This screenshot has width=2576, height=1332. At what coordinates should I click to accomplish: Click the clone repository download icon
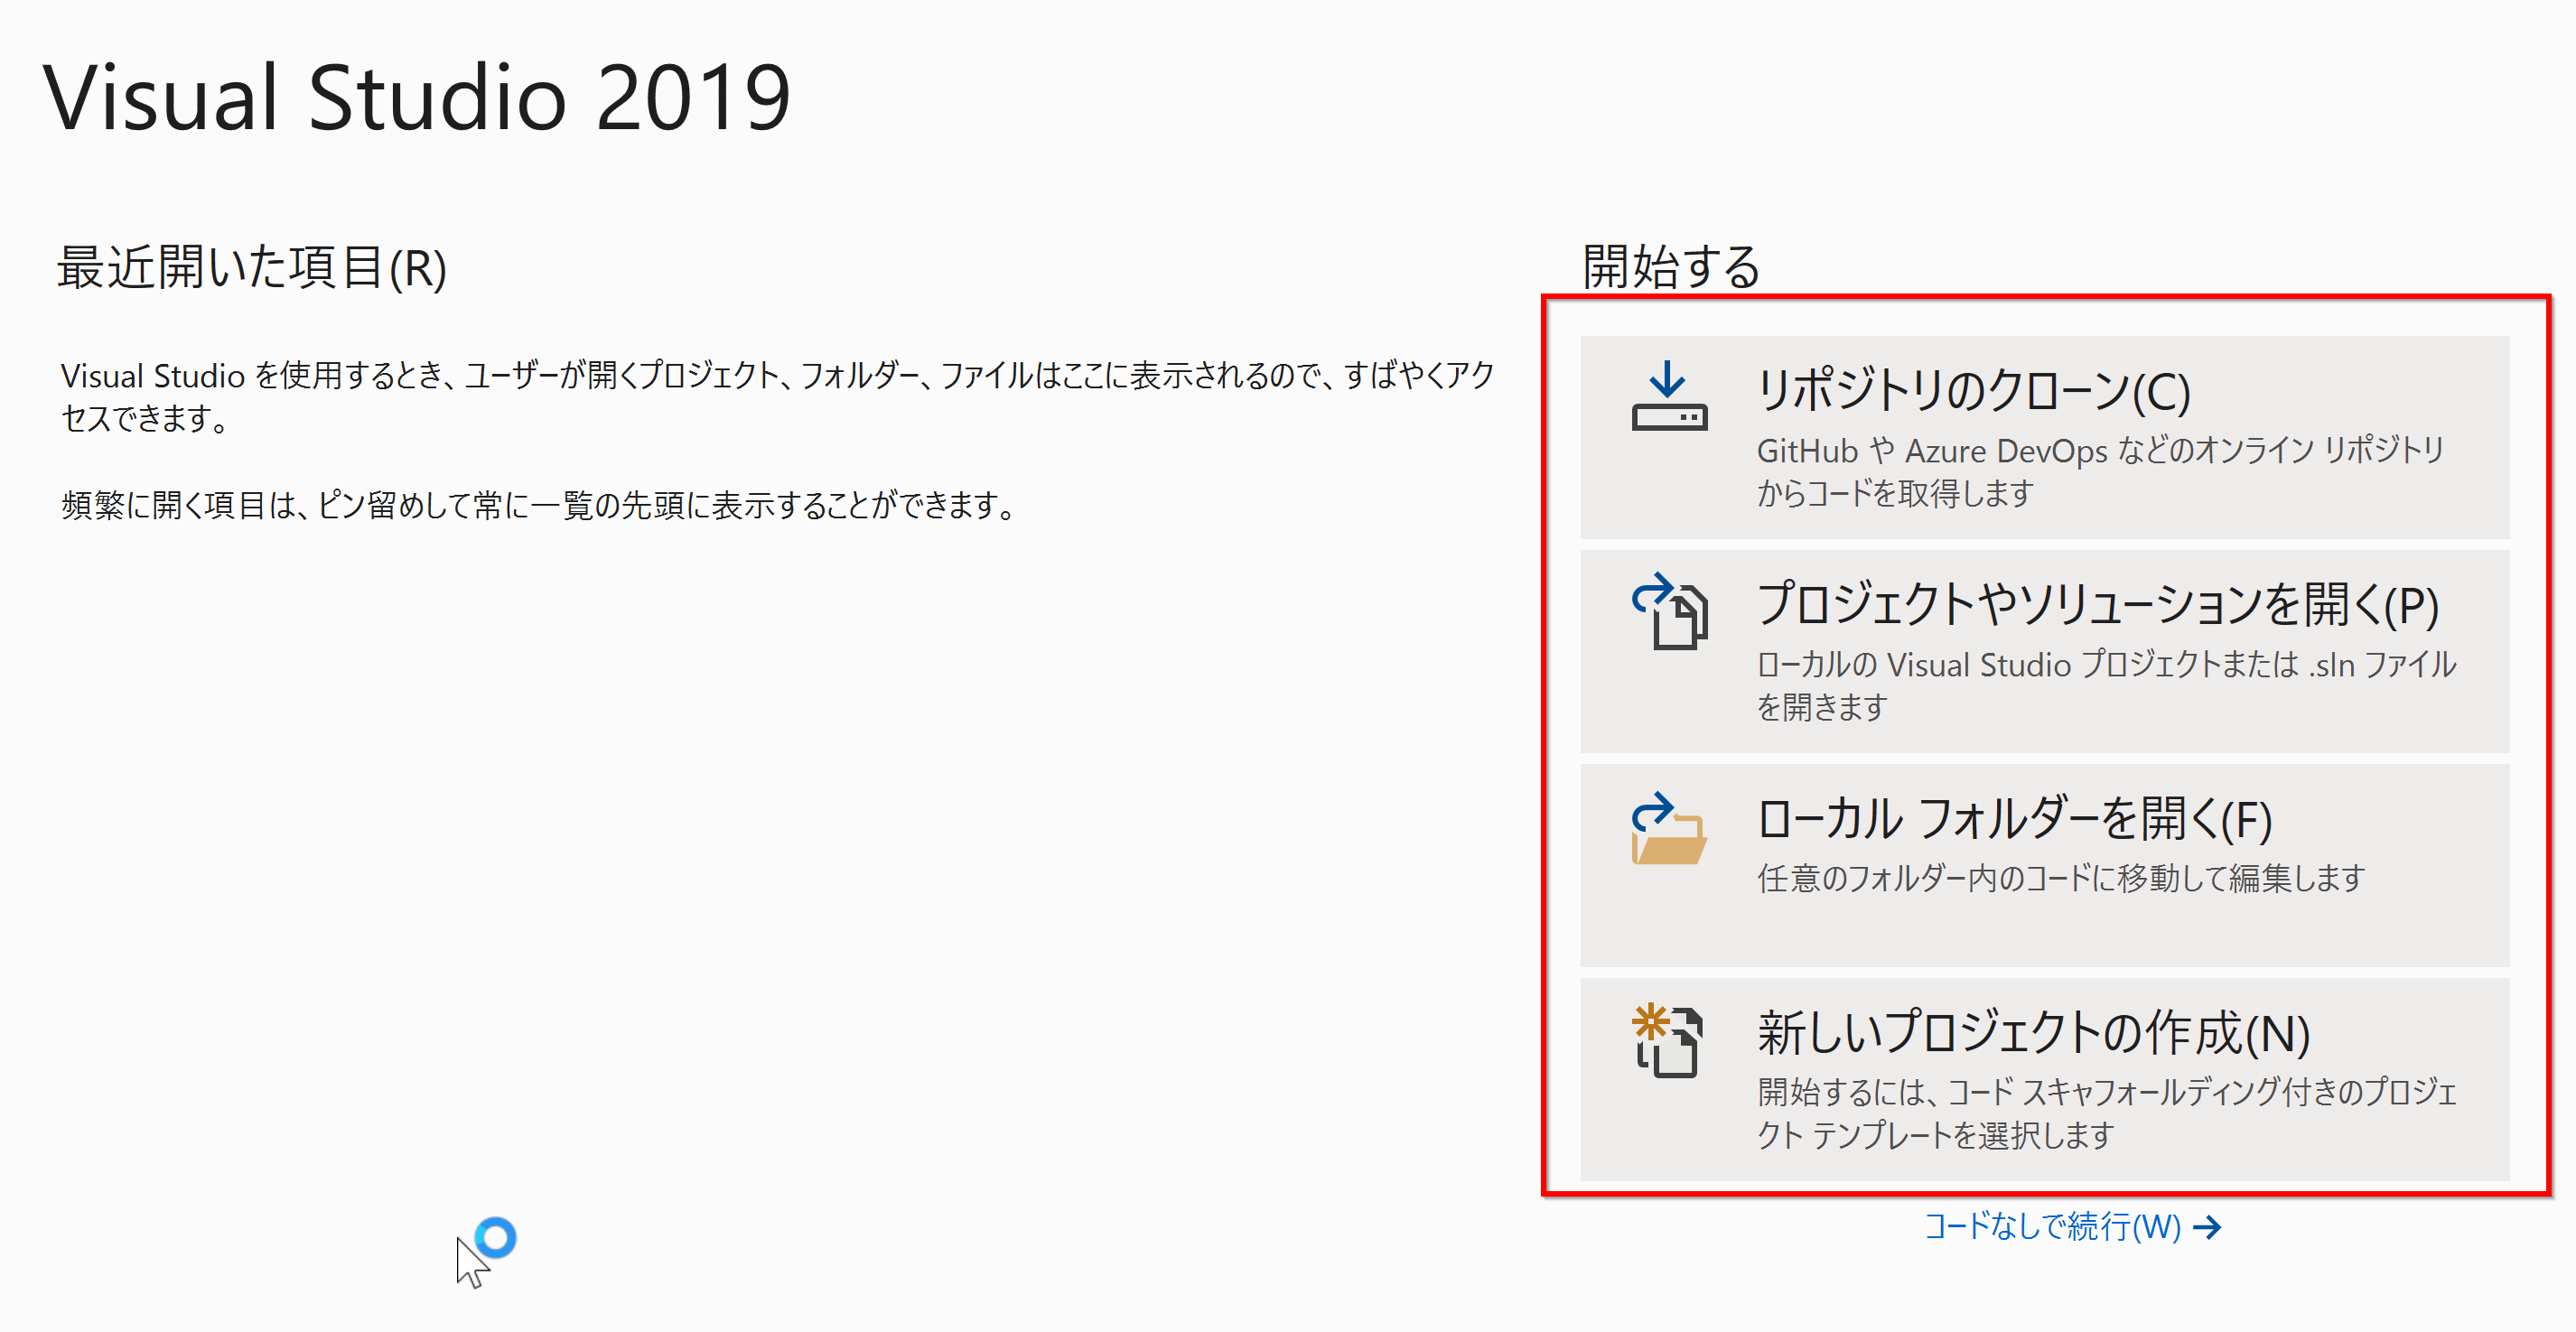tap(1669, 396)
